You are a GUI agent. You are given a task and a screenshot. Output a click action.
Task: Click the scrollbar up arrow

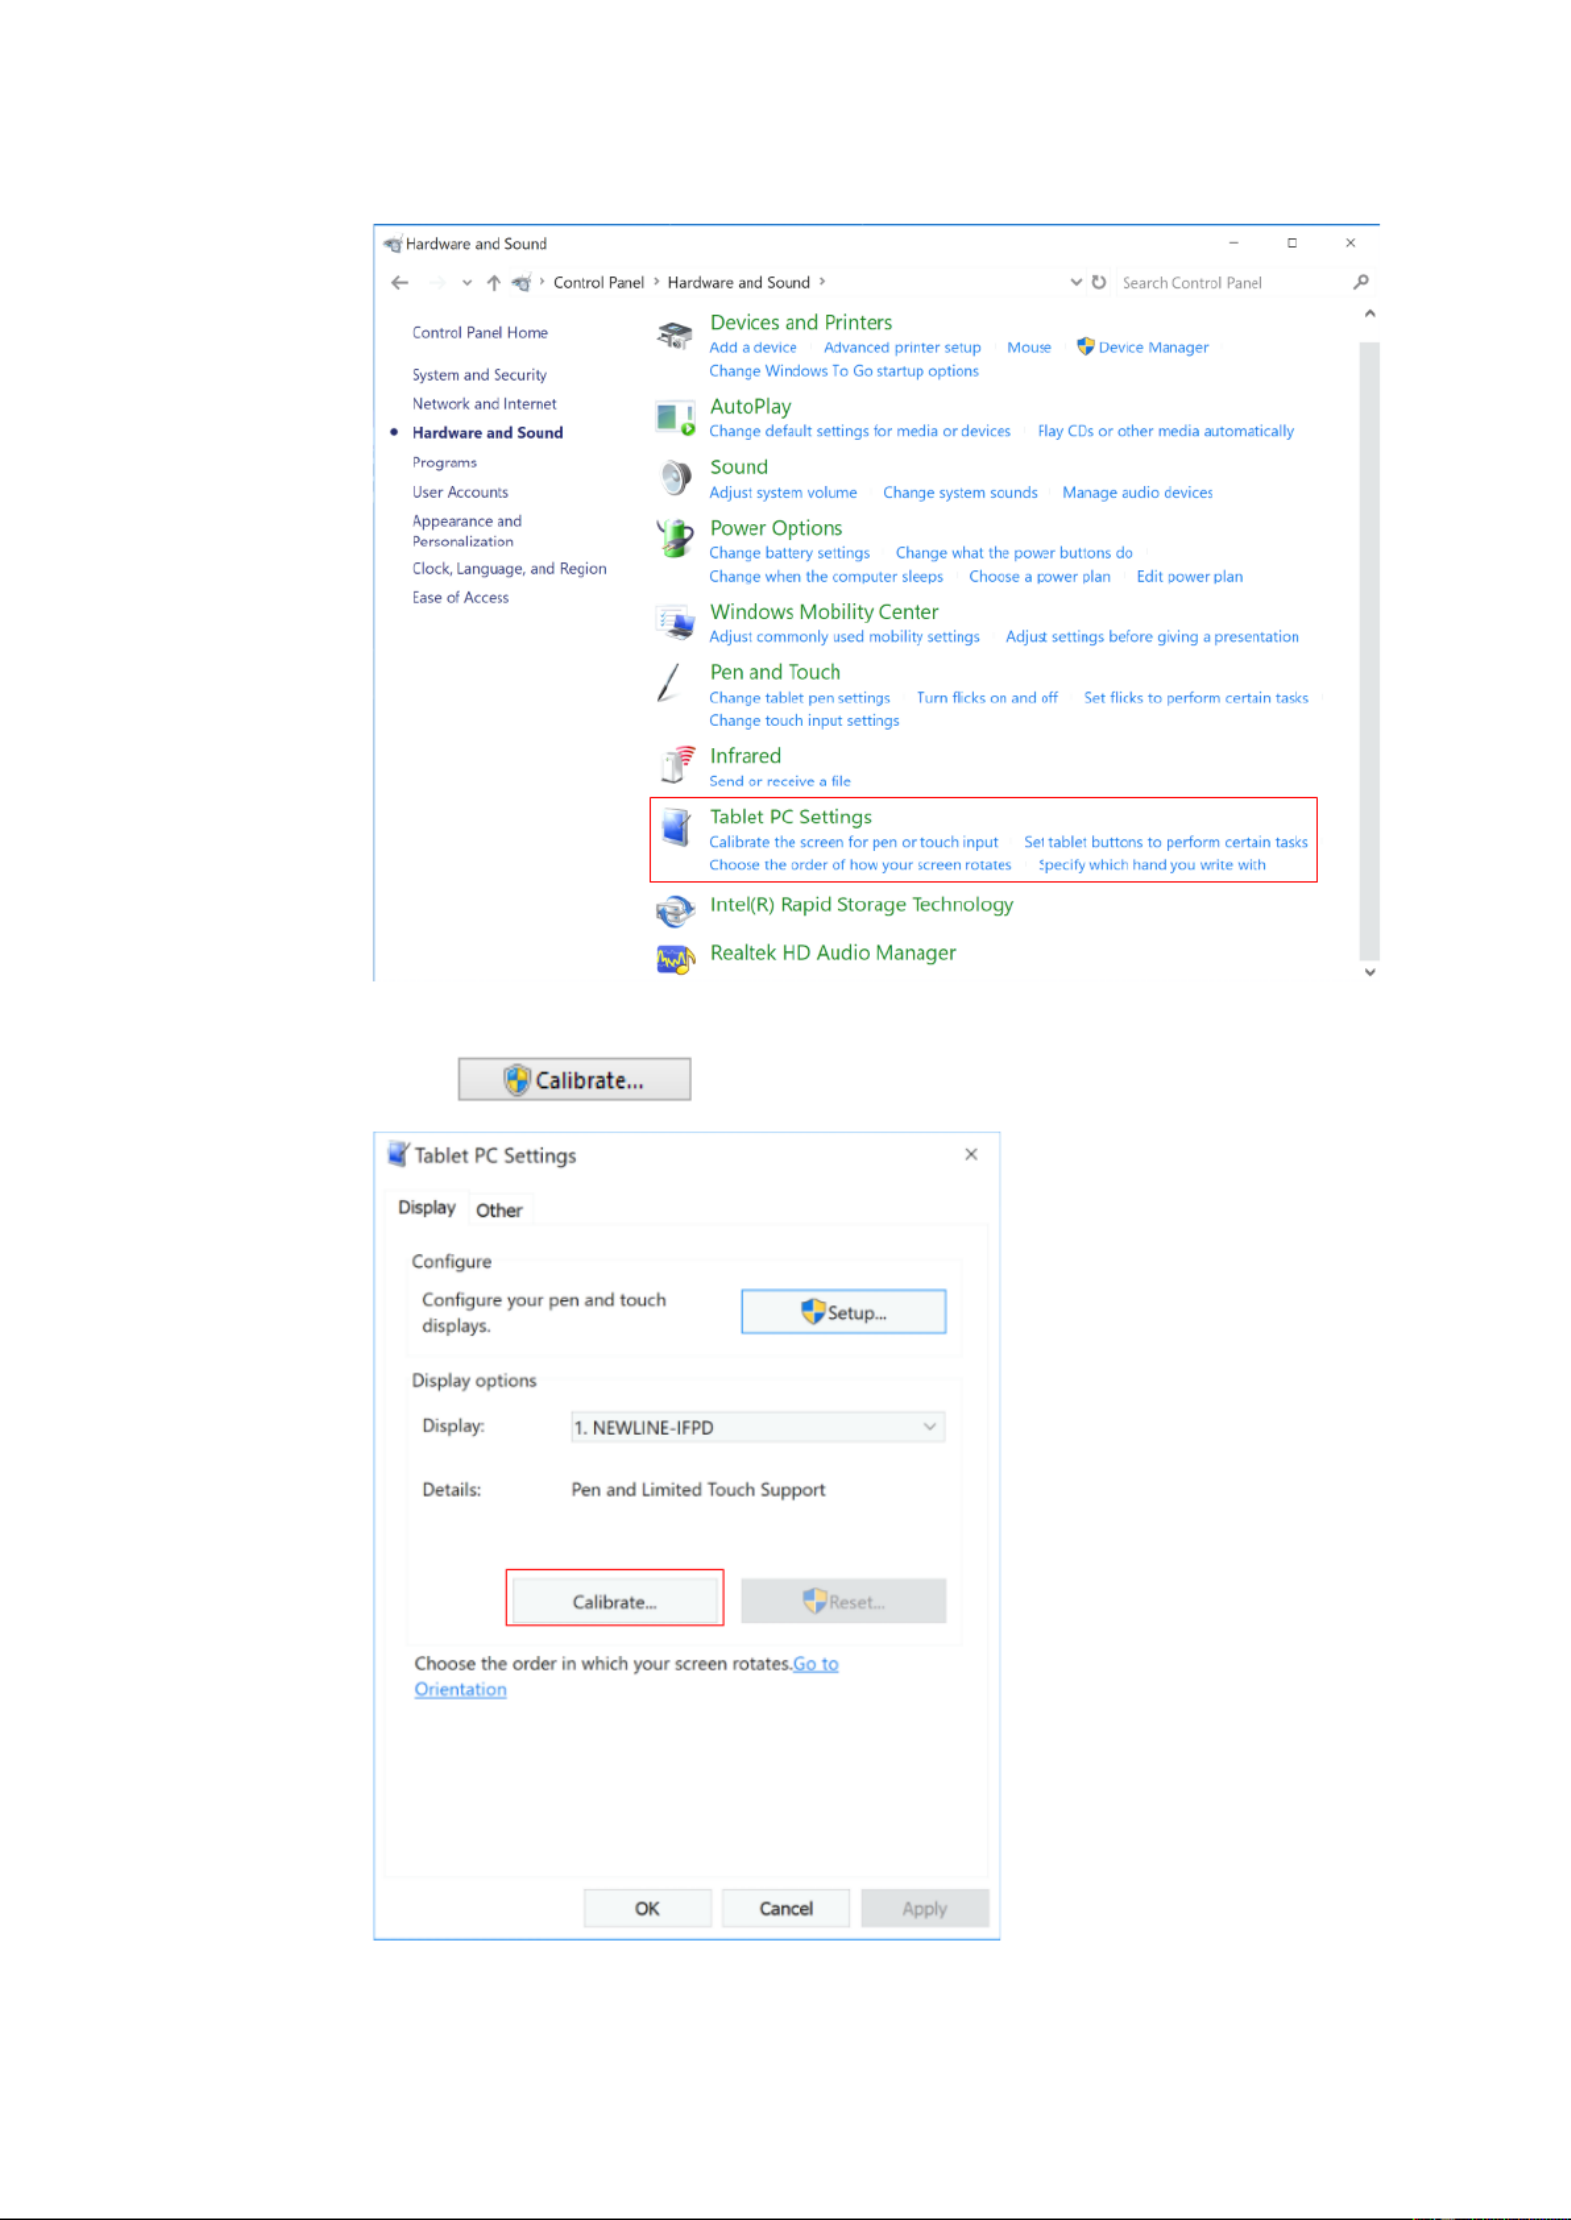click(1370, 313)
